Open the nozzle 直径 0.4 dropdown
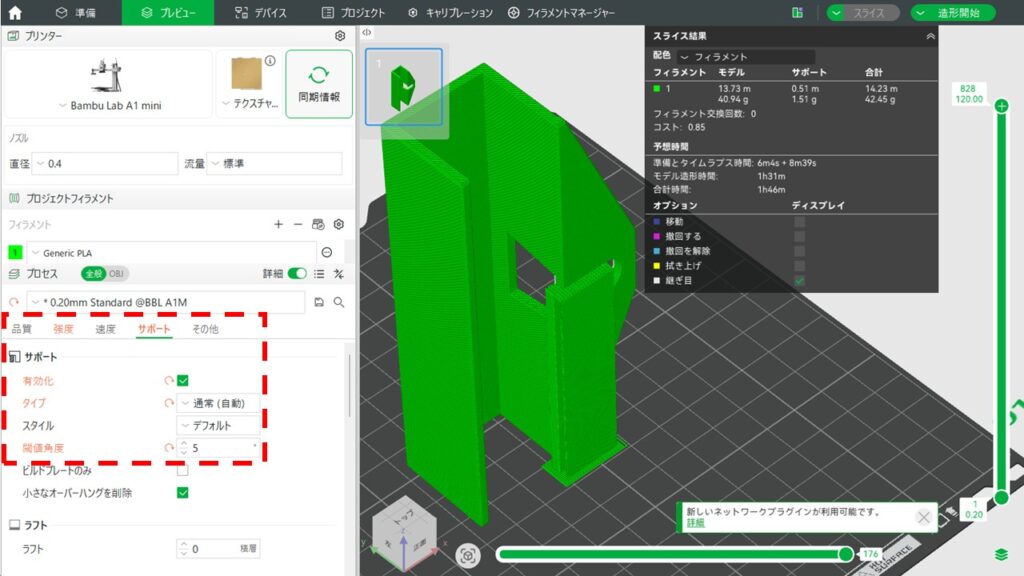 click(x=105, y=163)
